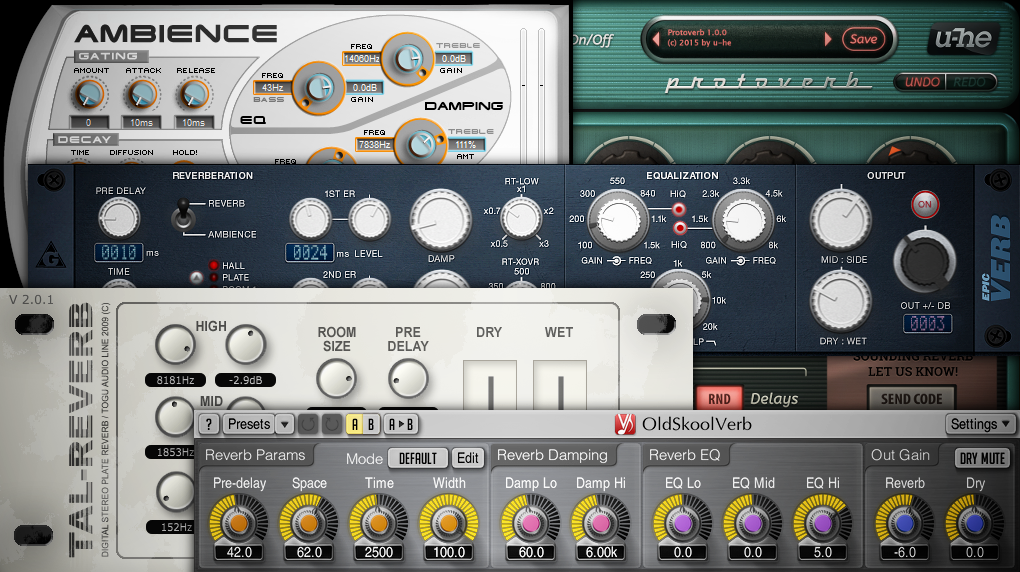Select the Reverb EQ tab
This screenshot has height=572, width=1020.
[685, 455]
